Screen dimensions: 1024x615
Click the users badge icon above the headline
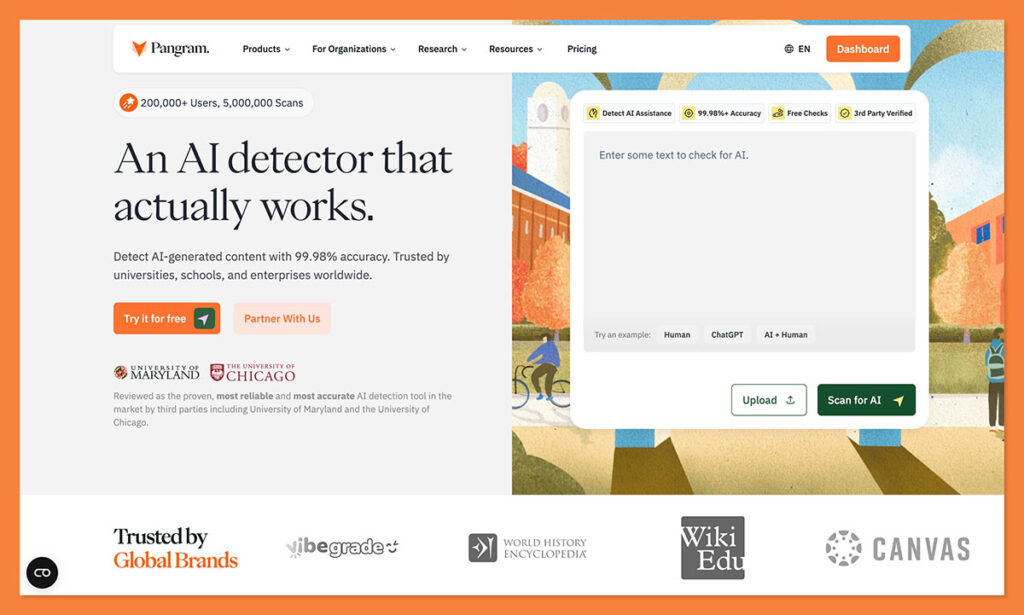pyautogui.click(x=127, y=101)
